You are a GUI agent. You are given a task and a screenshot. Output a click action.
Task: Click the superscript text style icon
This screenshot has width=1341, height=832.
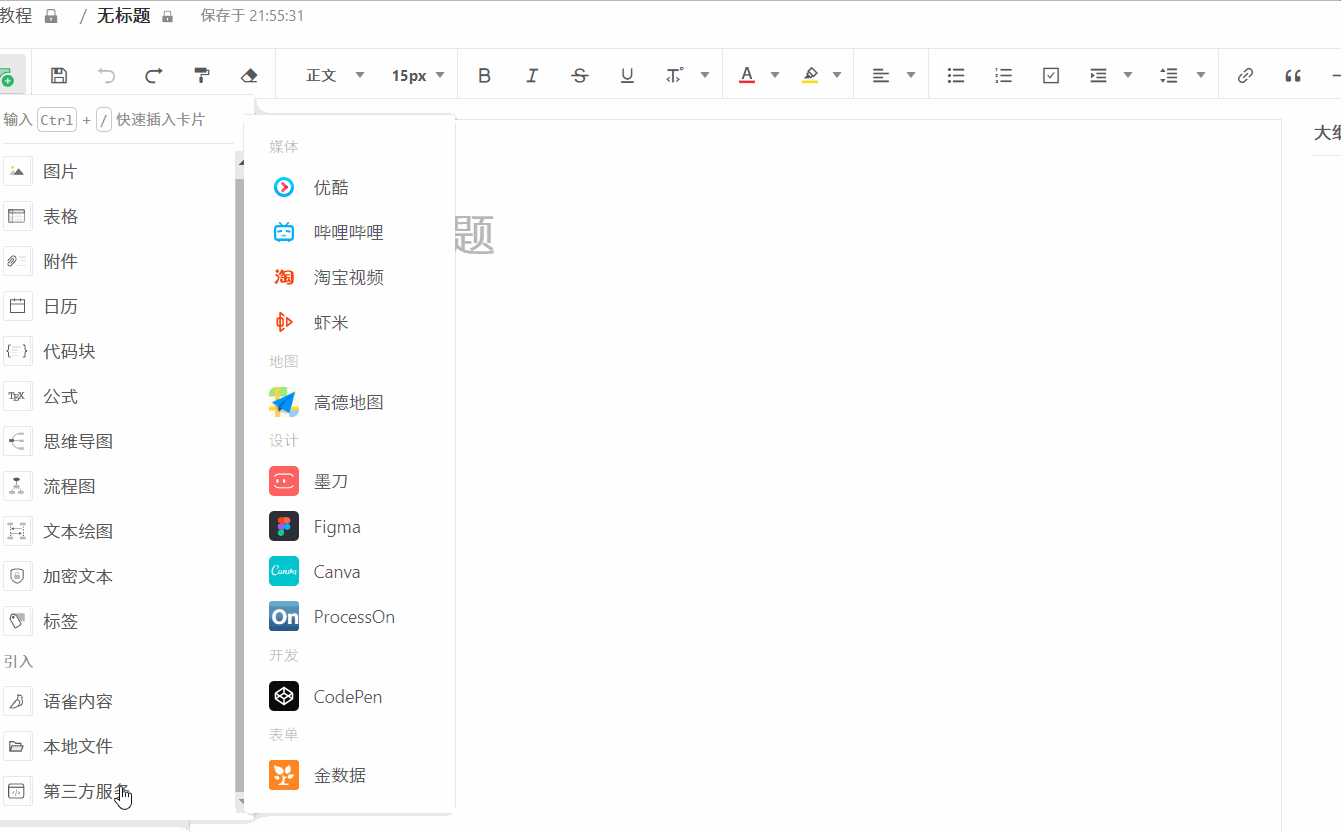pyautogui.click(x=675, y=75)
